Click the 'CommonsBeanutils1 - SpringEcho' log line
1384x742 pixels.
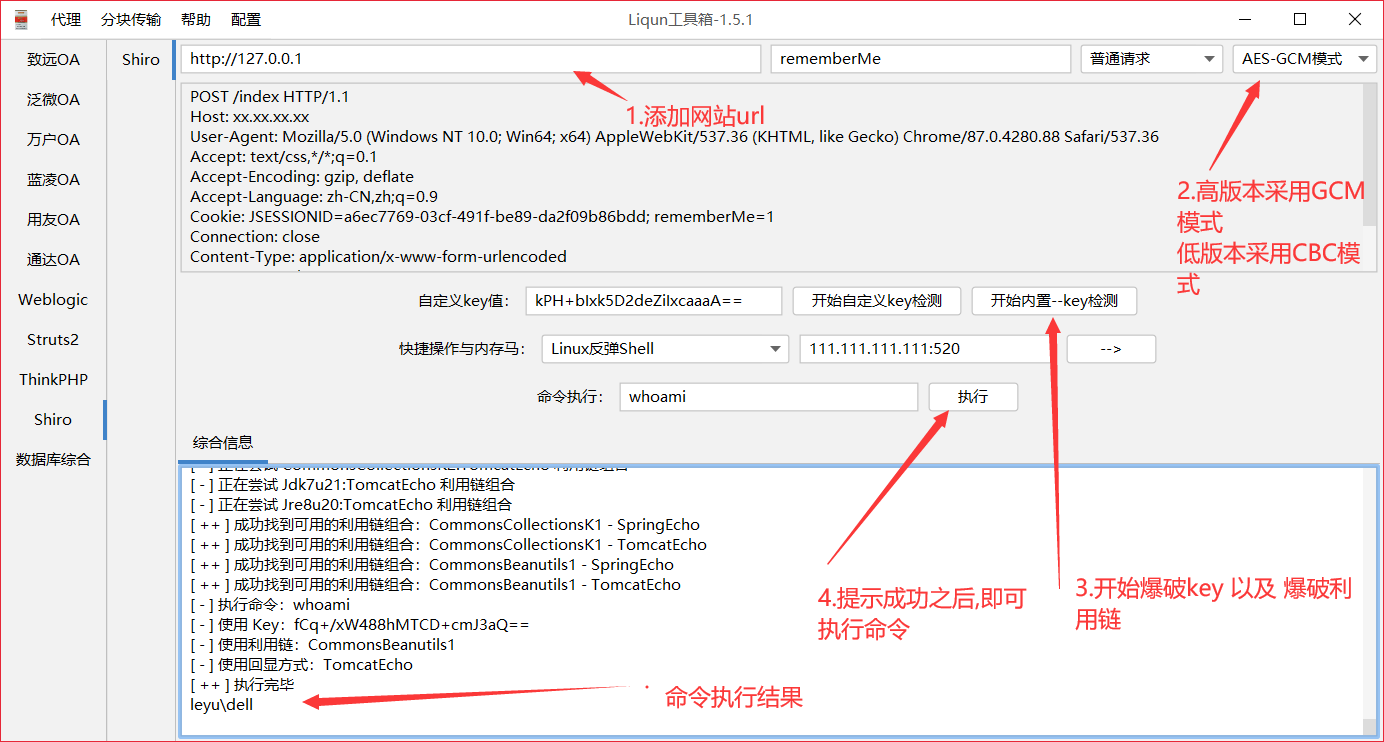pyautogui.click(x=432, y=565)
